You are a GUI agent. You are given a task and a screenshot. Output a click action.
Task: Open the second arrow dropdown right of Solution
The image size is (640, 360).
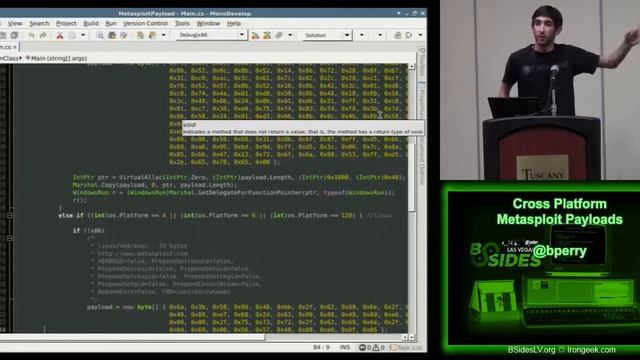(x=380, y=36)
